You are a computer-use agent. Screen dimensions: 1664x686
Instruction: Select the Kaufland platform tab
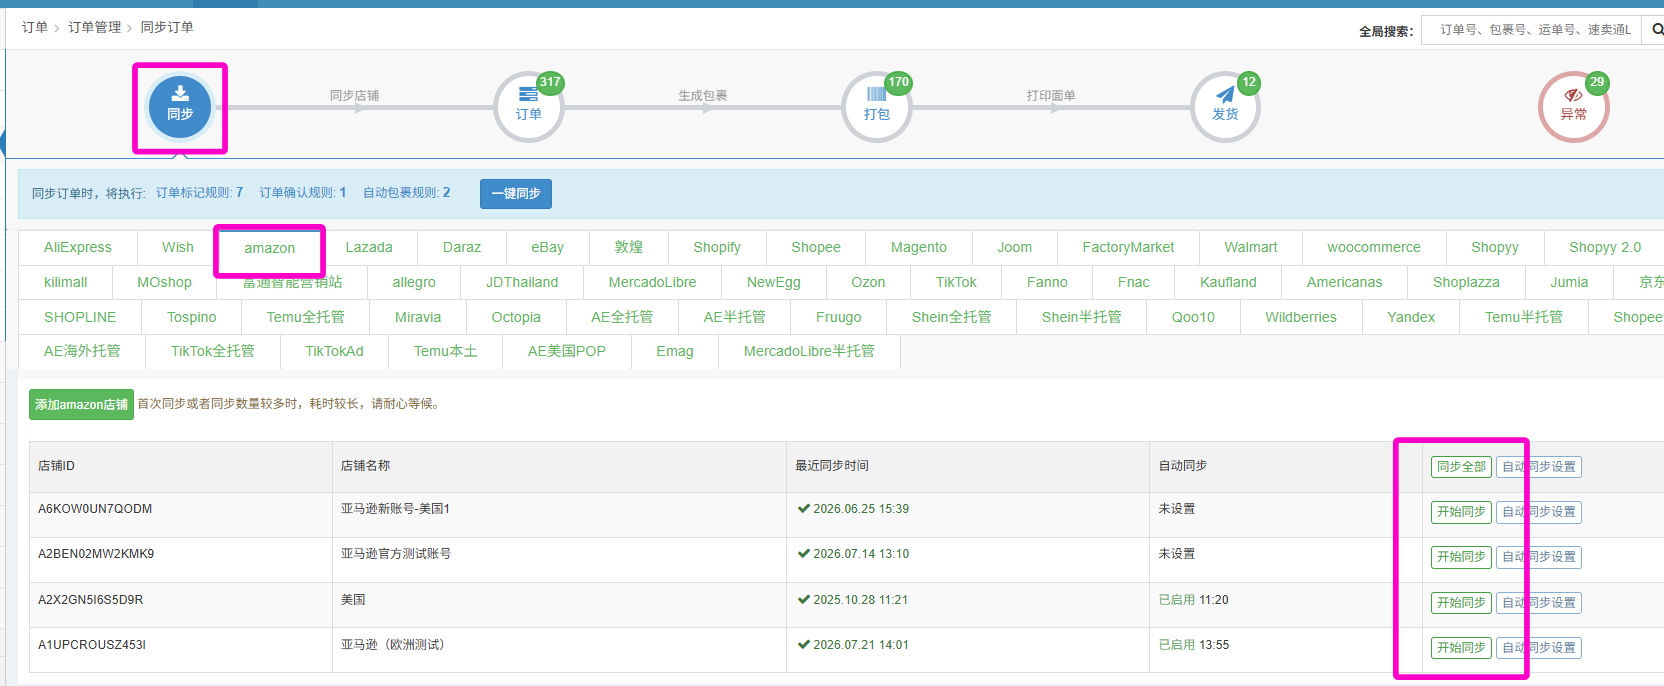tap(1228, 282)
